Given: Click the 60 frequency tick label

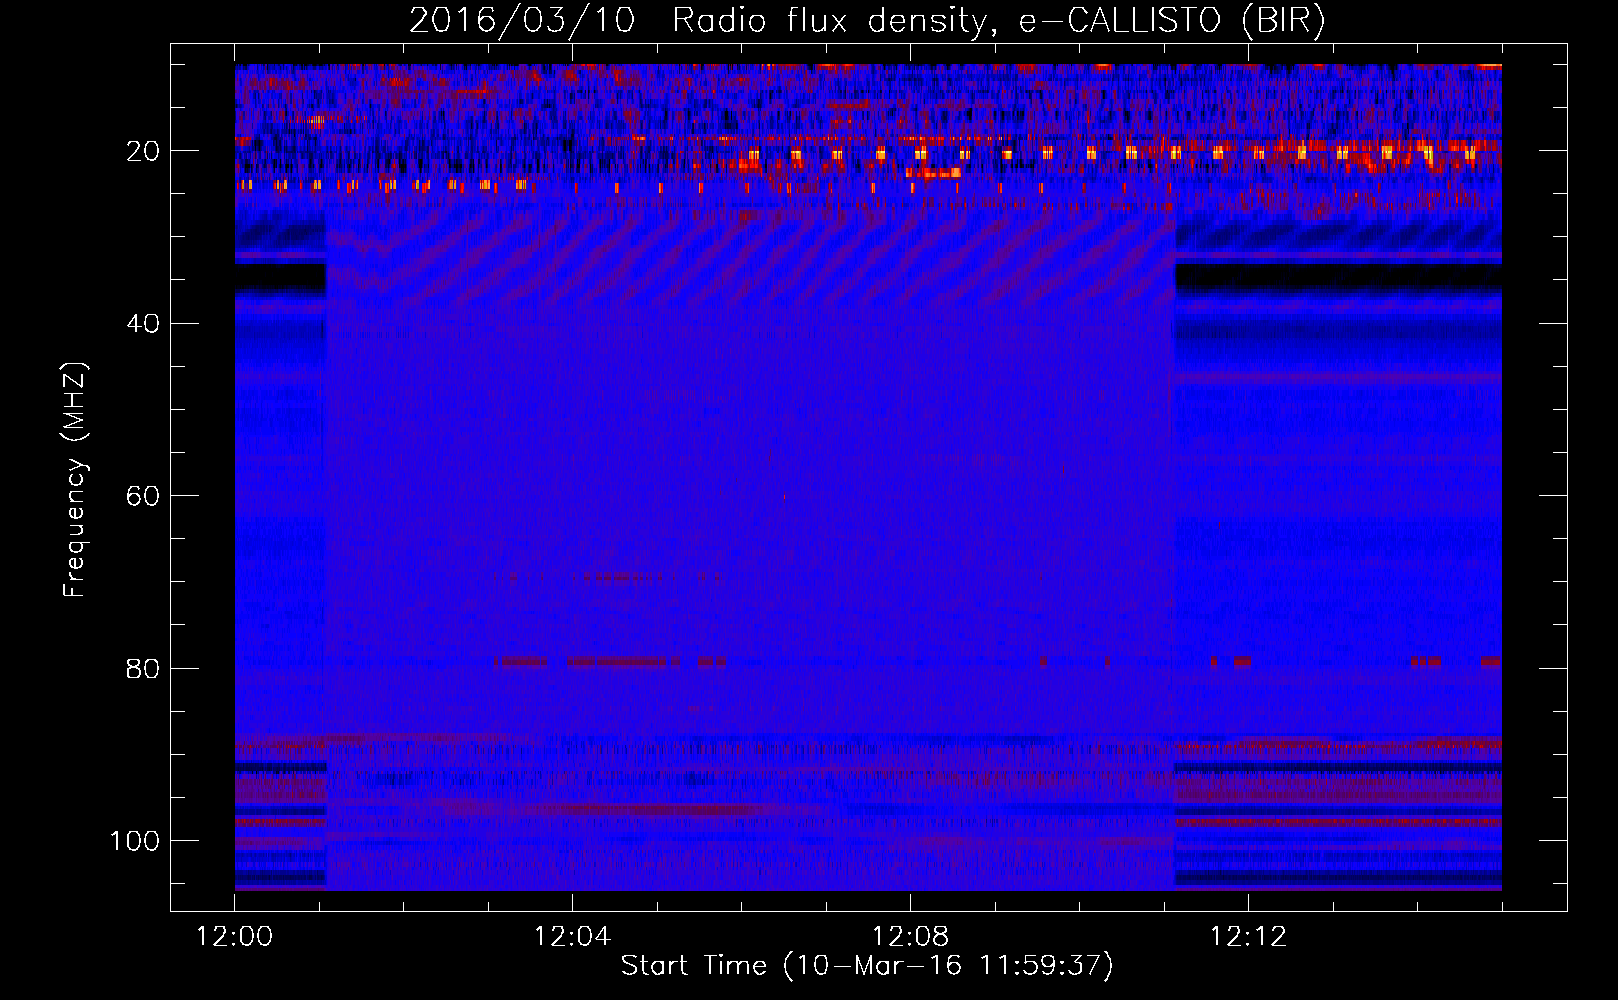Looking at the screenshot, I should click(x=143, y=496).
